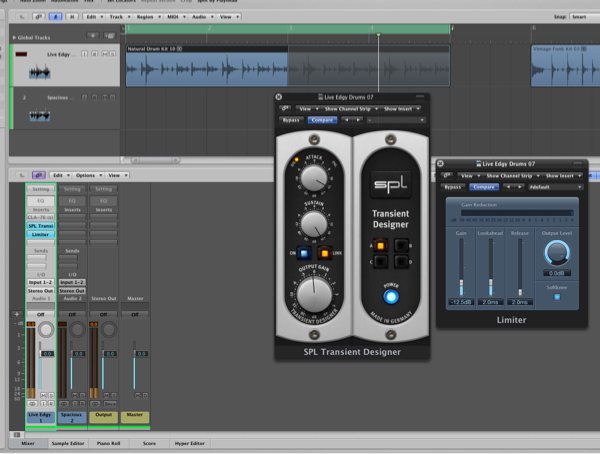Select setting A on SPL Transient Designer

point(380,246)
